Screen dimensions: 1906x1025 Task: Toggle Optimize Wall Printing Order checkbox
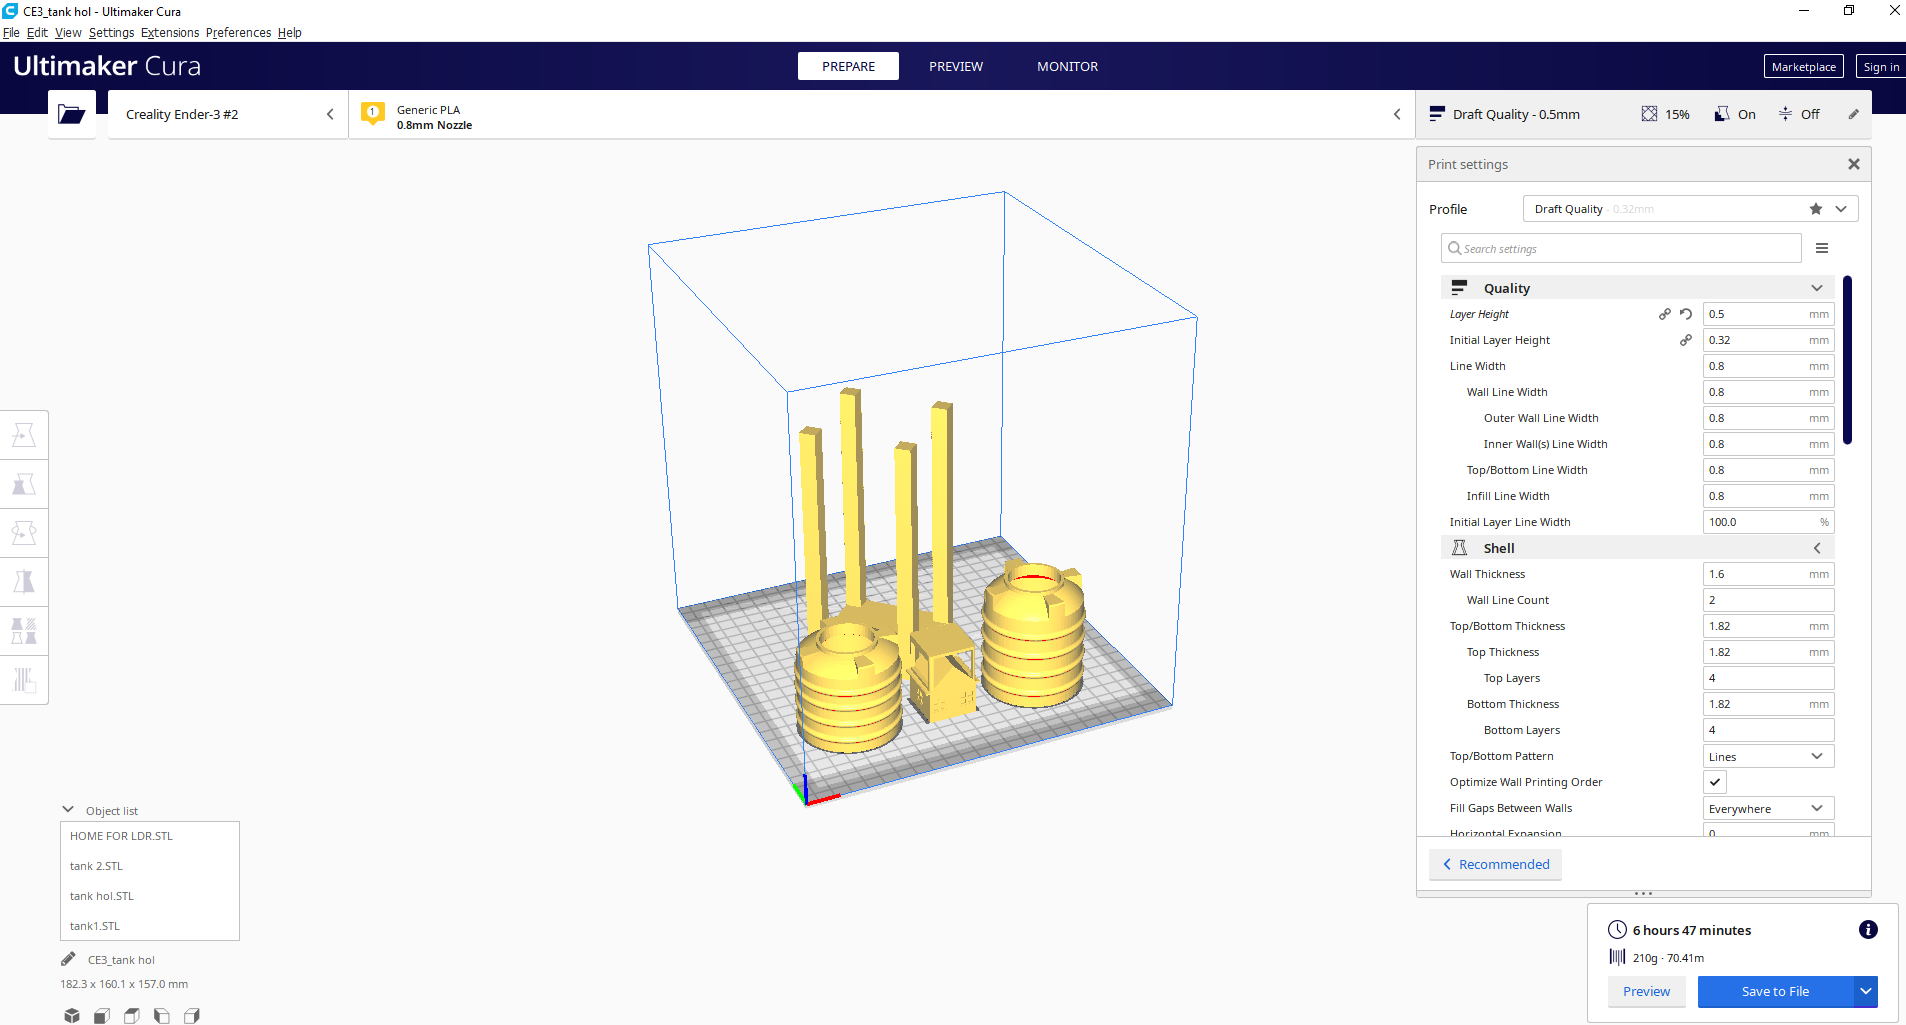(1715, 782)
